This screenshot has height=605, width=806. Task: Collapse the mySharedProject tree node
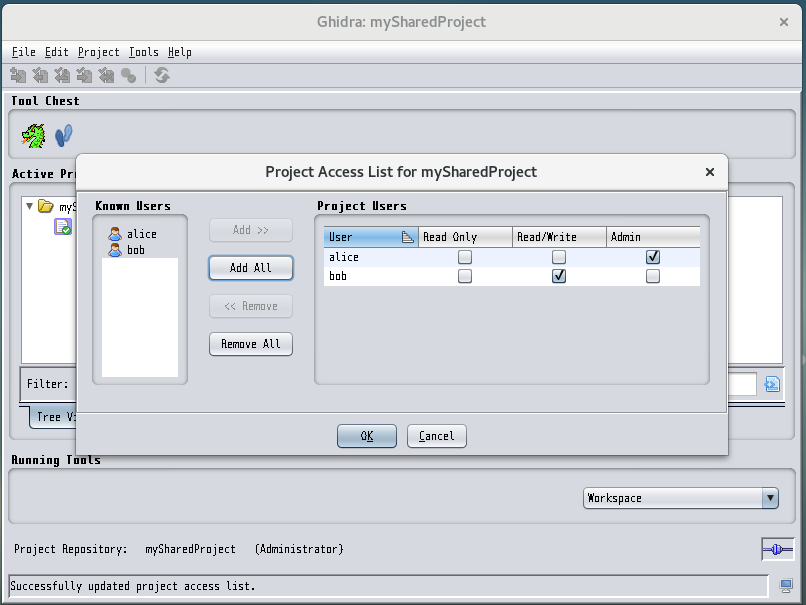[29, 206]
